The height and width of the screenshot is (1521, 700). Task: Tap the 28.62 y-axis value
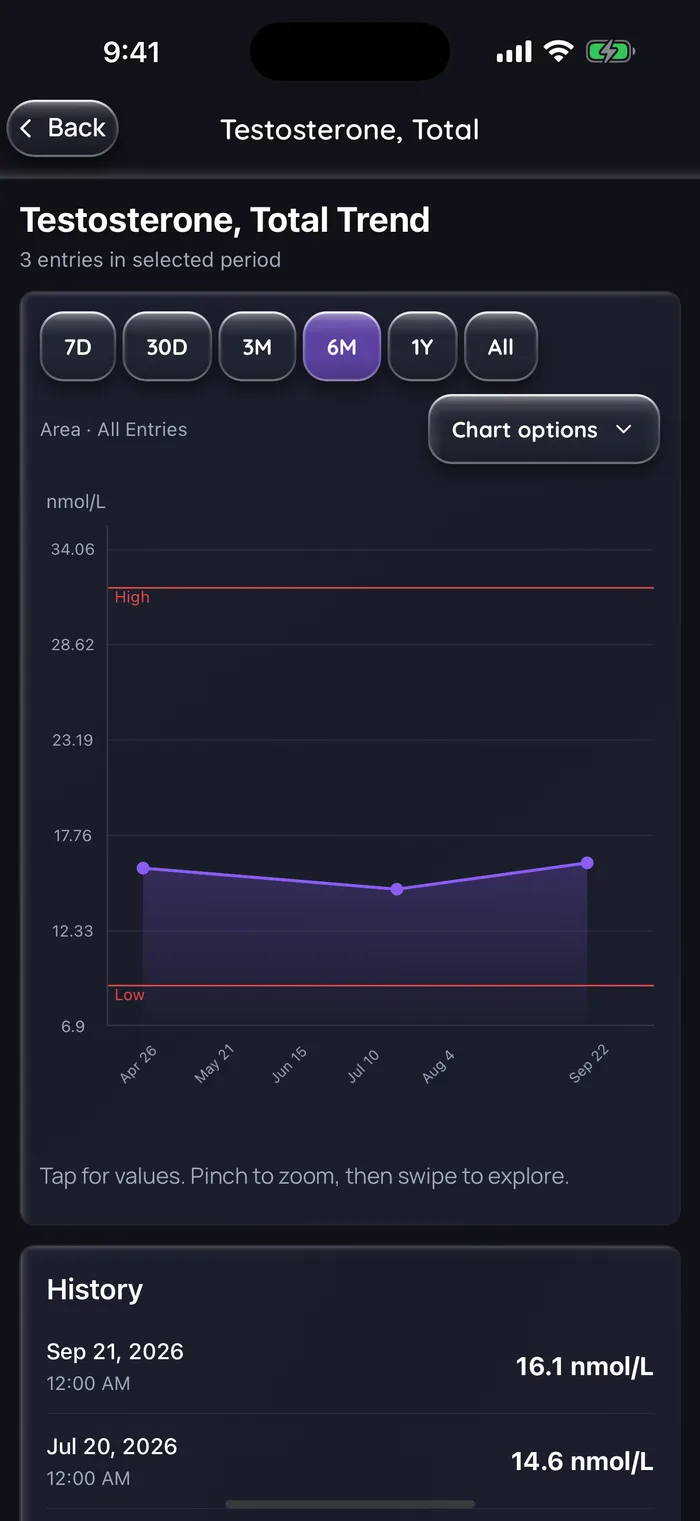[x=72, y=645]
